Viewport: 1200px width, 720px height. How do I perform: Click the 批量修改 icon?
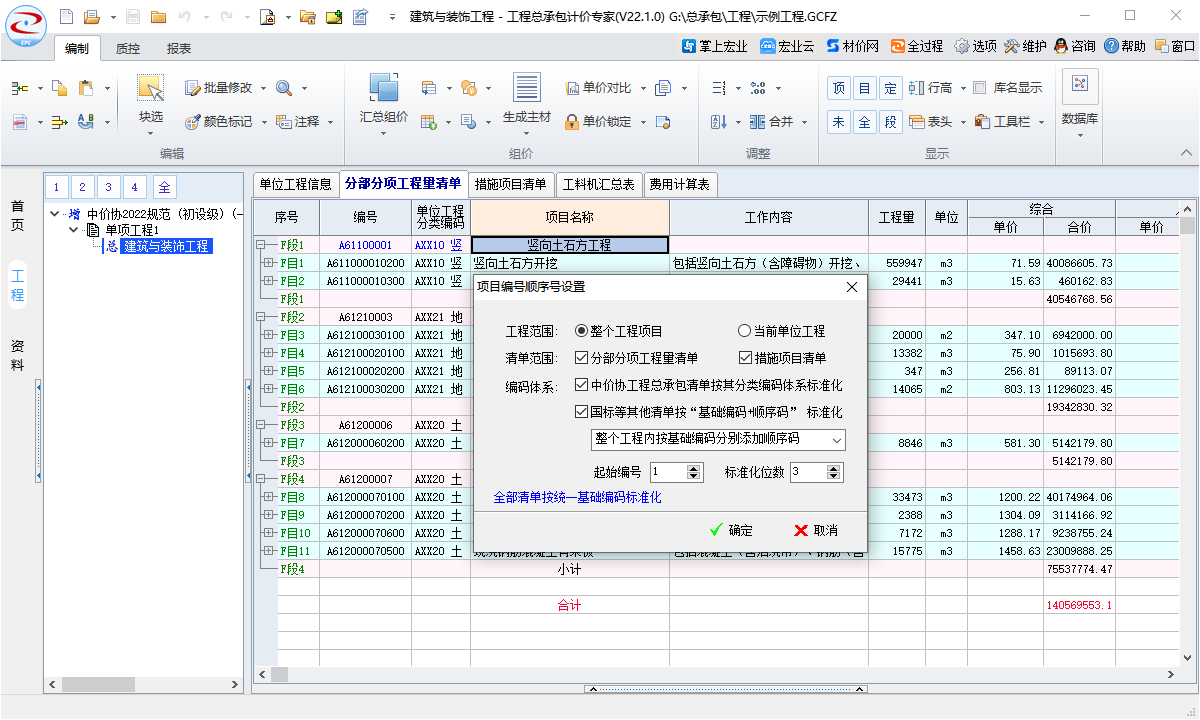[x=194, y=88]
